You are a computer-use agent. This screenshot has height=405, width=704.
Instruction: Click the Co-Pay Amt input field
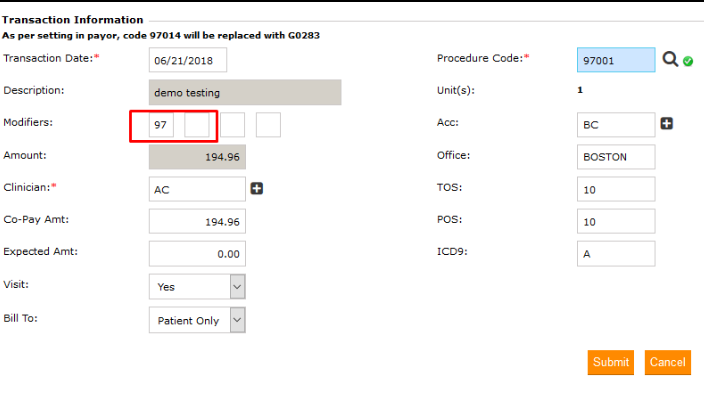pos(197,221)
